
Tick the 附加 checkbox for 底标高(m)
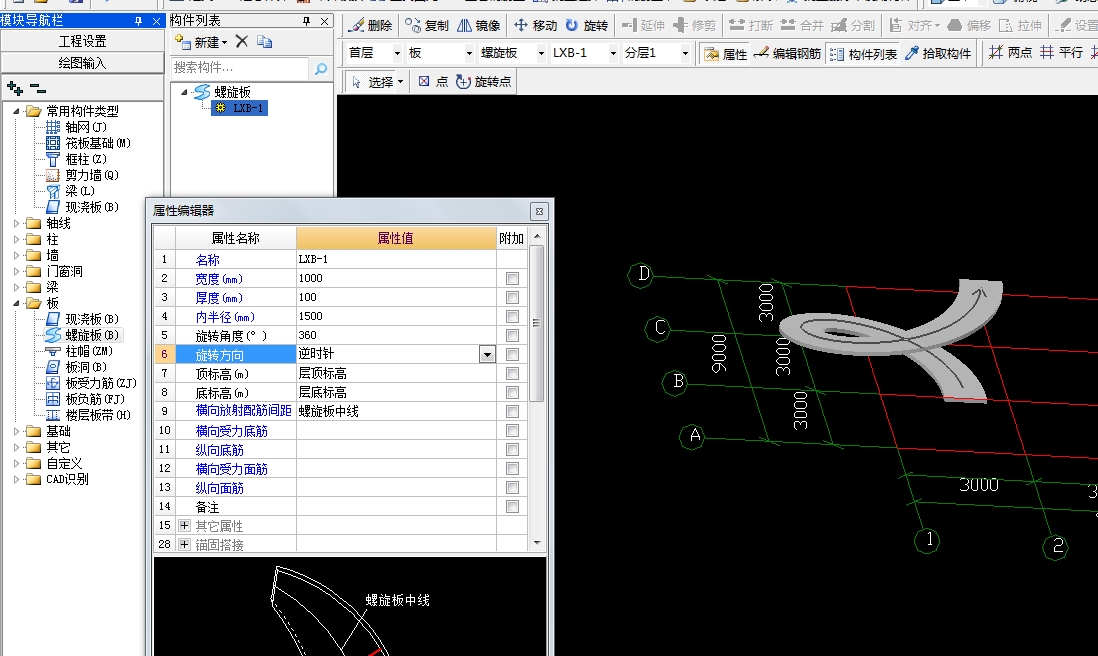click(x=513, y=392)
